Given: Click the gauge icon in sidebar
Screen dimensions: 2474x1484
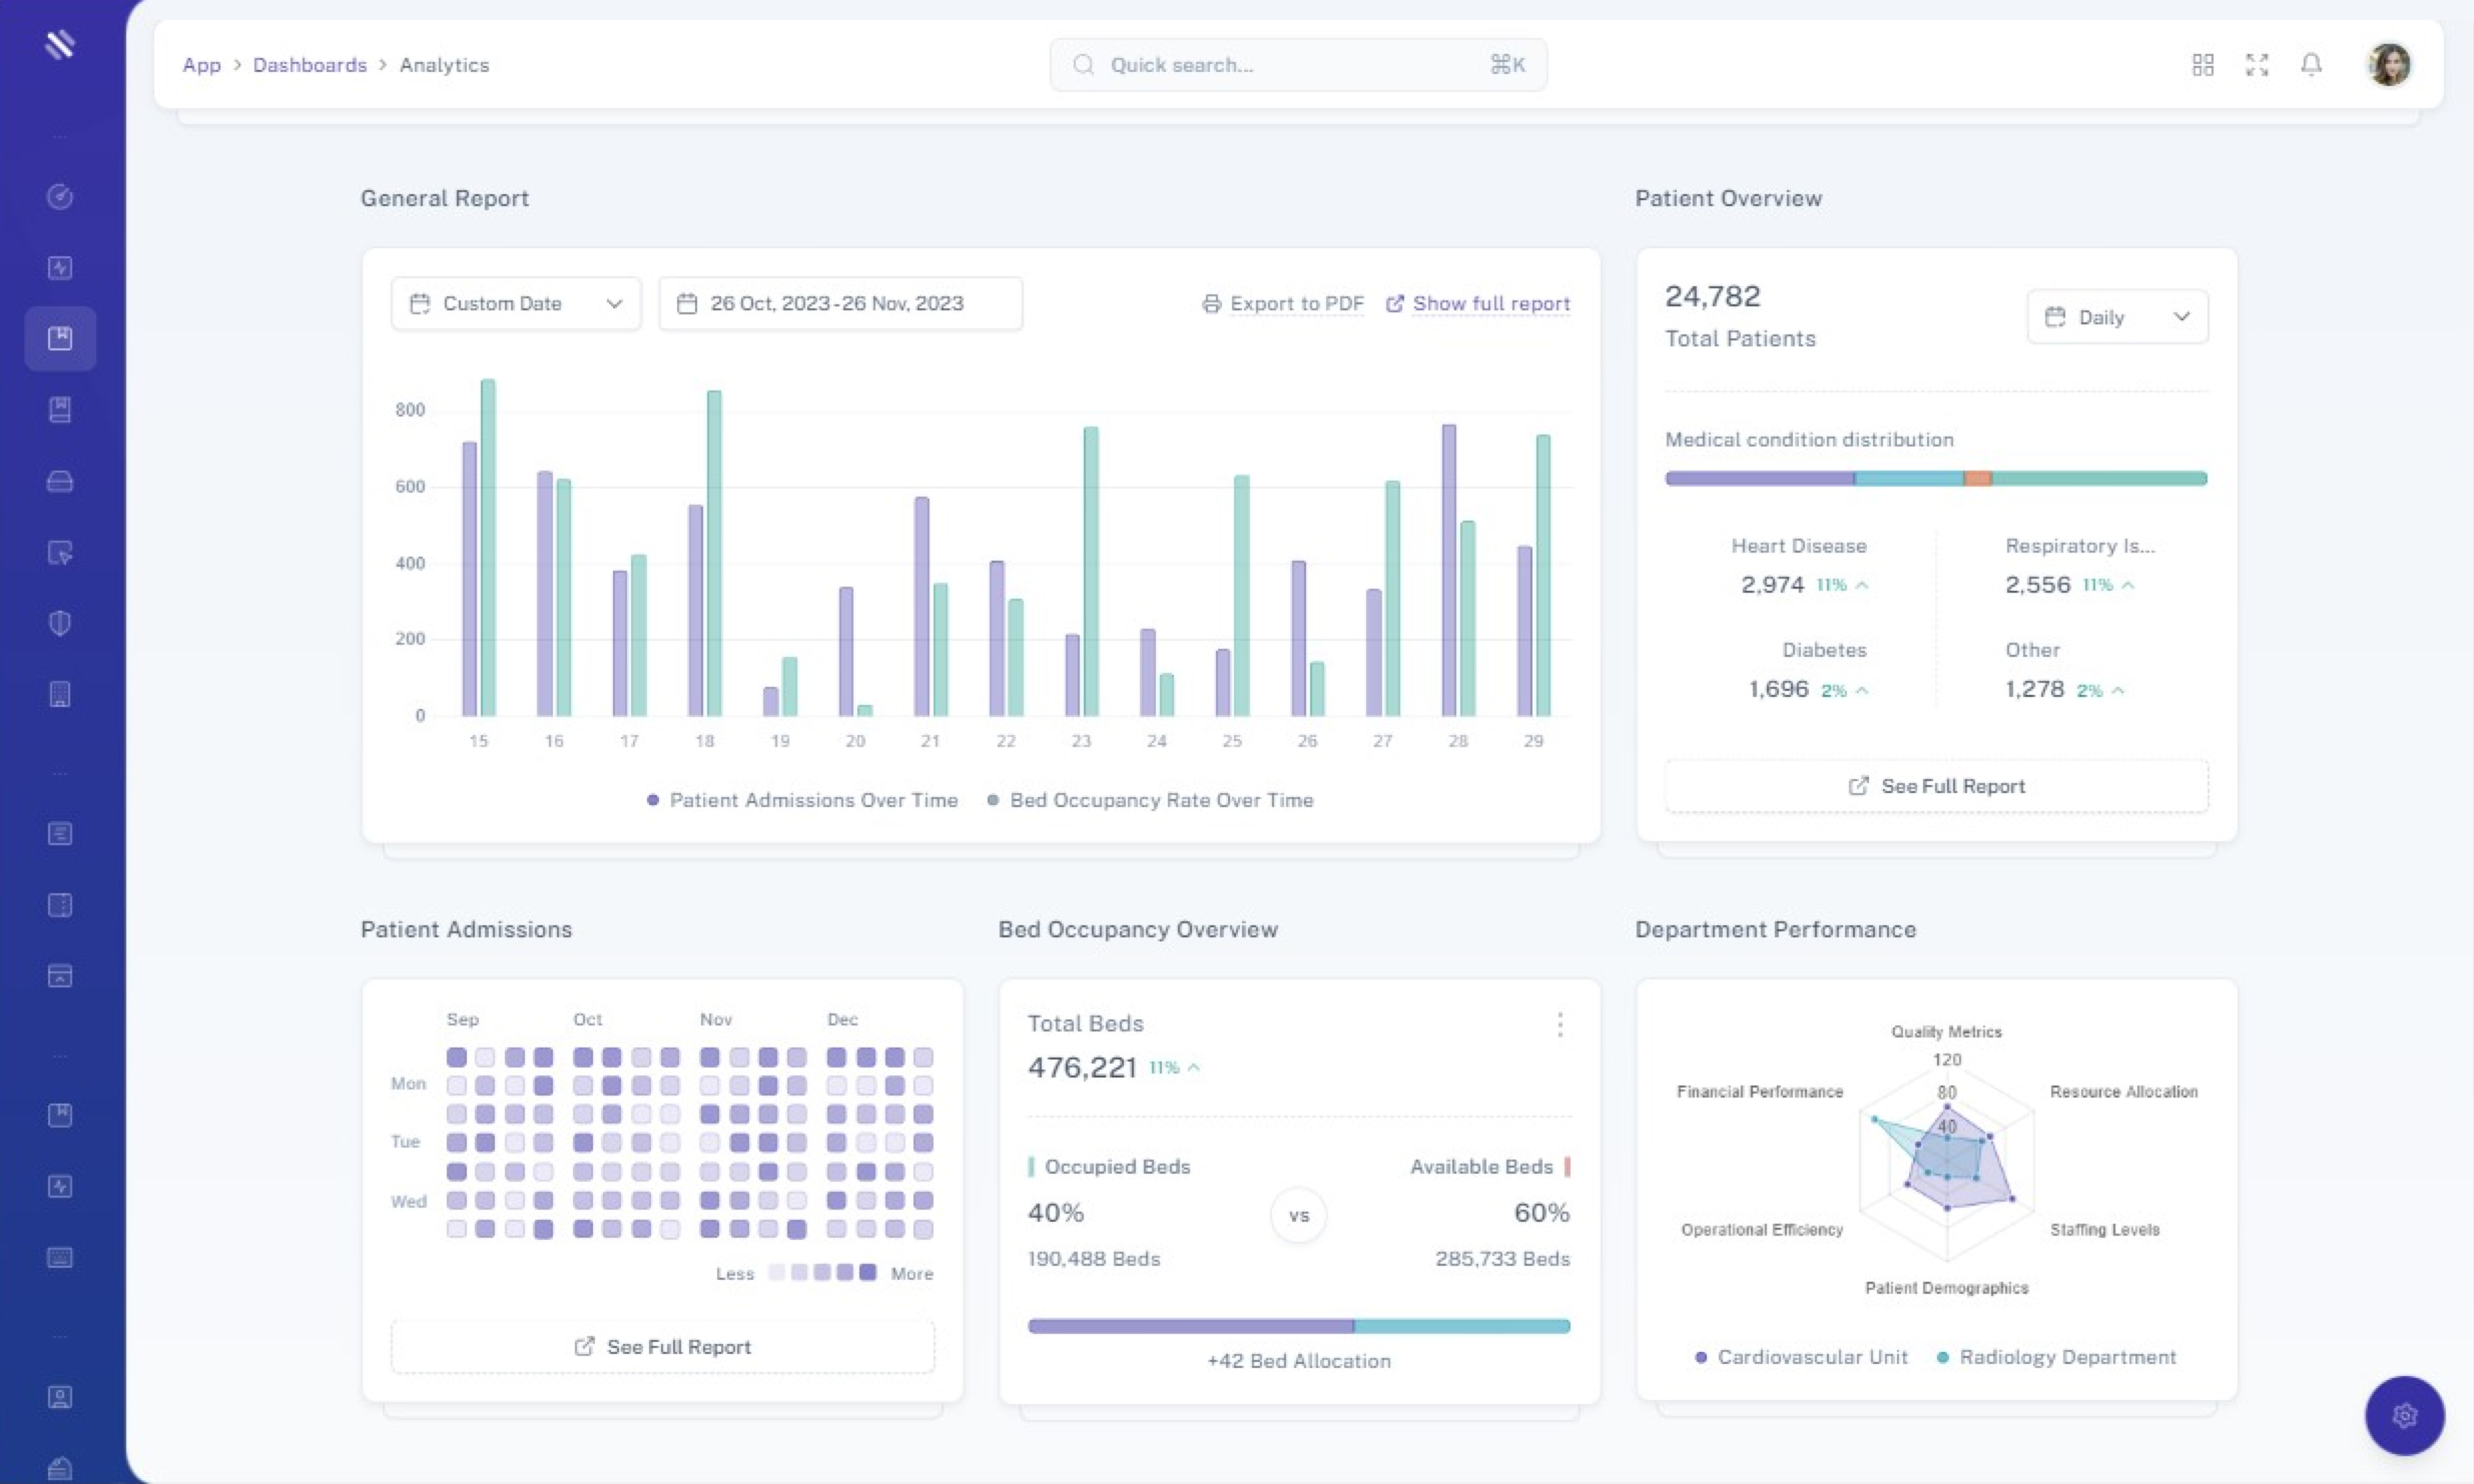Looking at the screenshot, I should pos(60,196).
